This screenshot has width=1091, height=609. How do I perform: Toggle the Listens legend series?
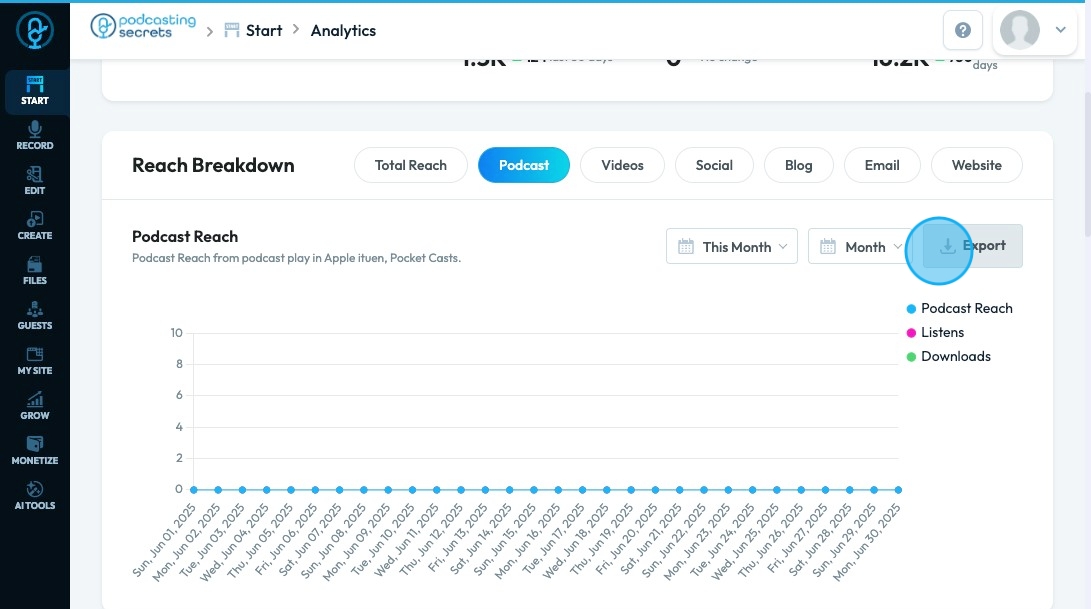coord(935,333)
